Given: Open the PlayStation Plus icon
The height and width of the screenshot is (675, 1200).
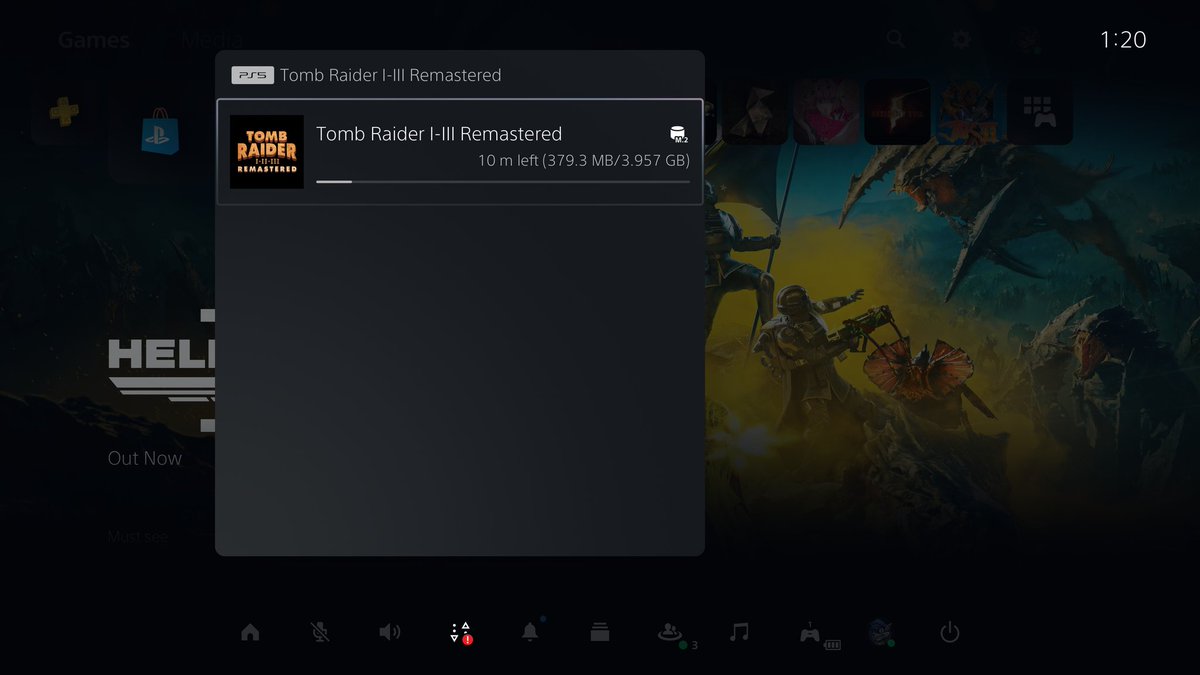Looking at the screenshot, I should click(x=64, y=112).
